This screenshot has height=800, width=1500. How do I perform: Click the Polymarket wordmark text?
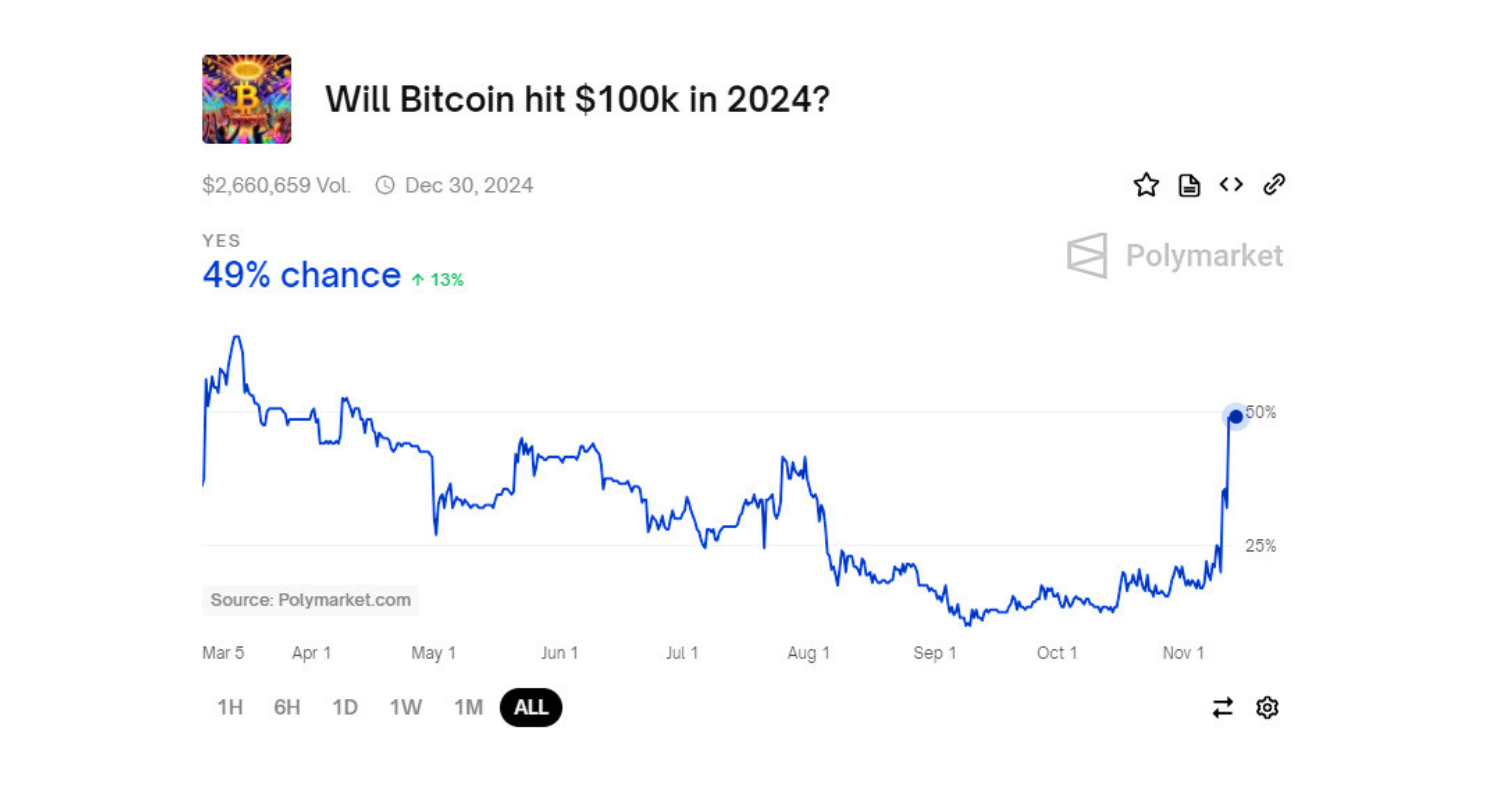tap(1204, 256)
